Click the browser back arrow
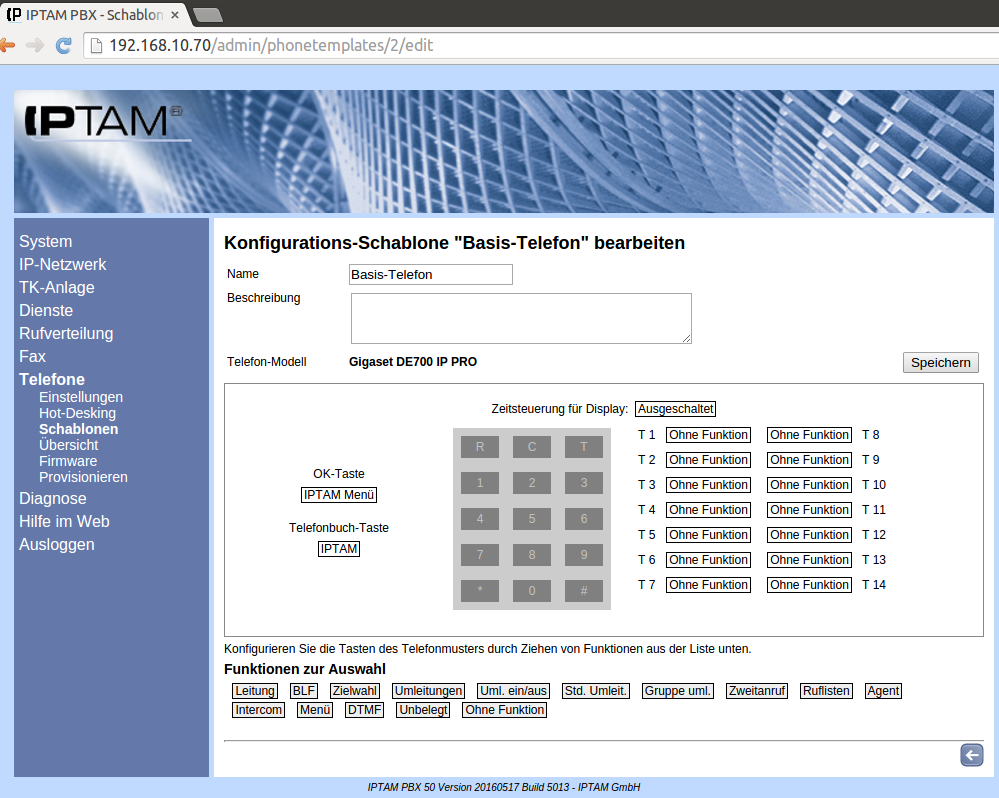This screenshot has width=999, height=798. (x=7, y=45)
